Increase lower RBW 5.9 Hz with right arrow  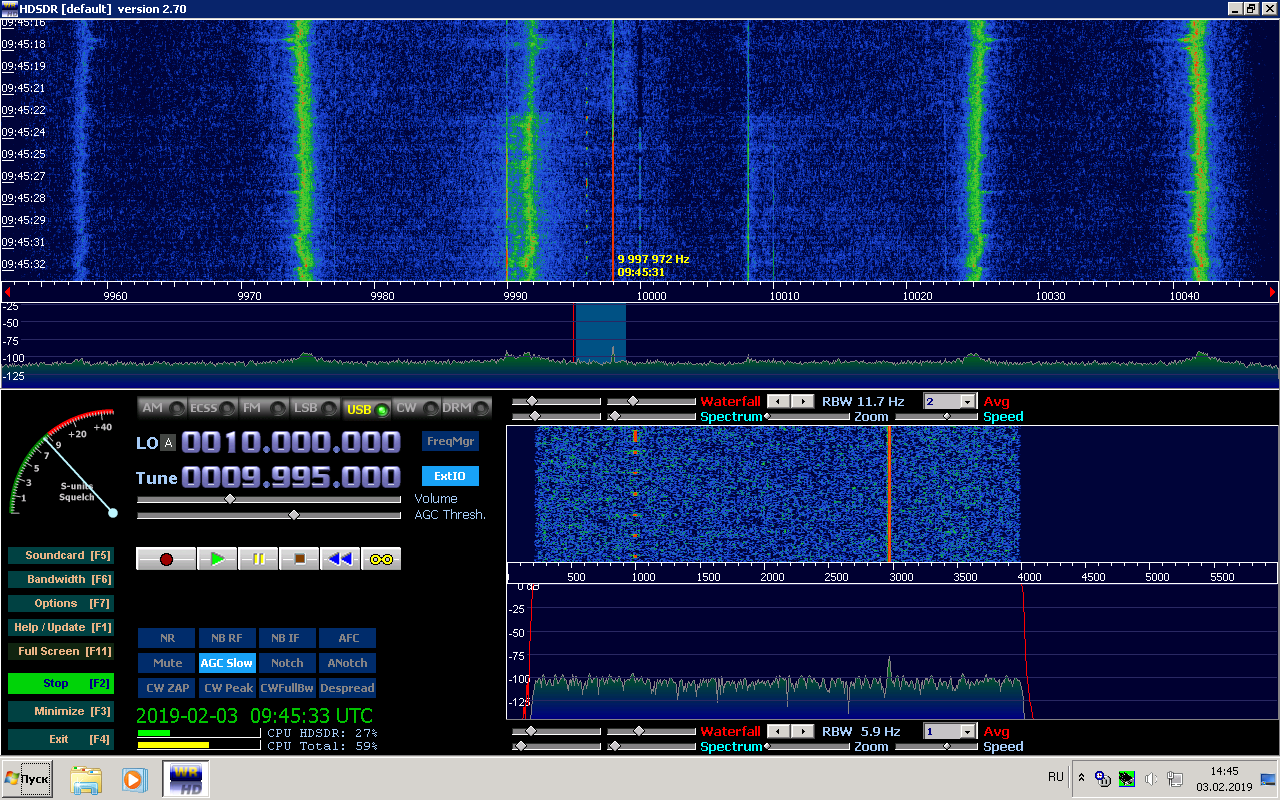click(803, 731)
